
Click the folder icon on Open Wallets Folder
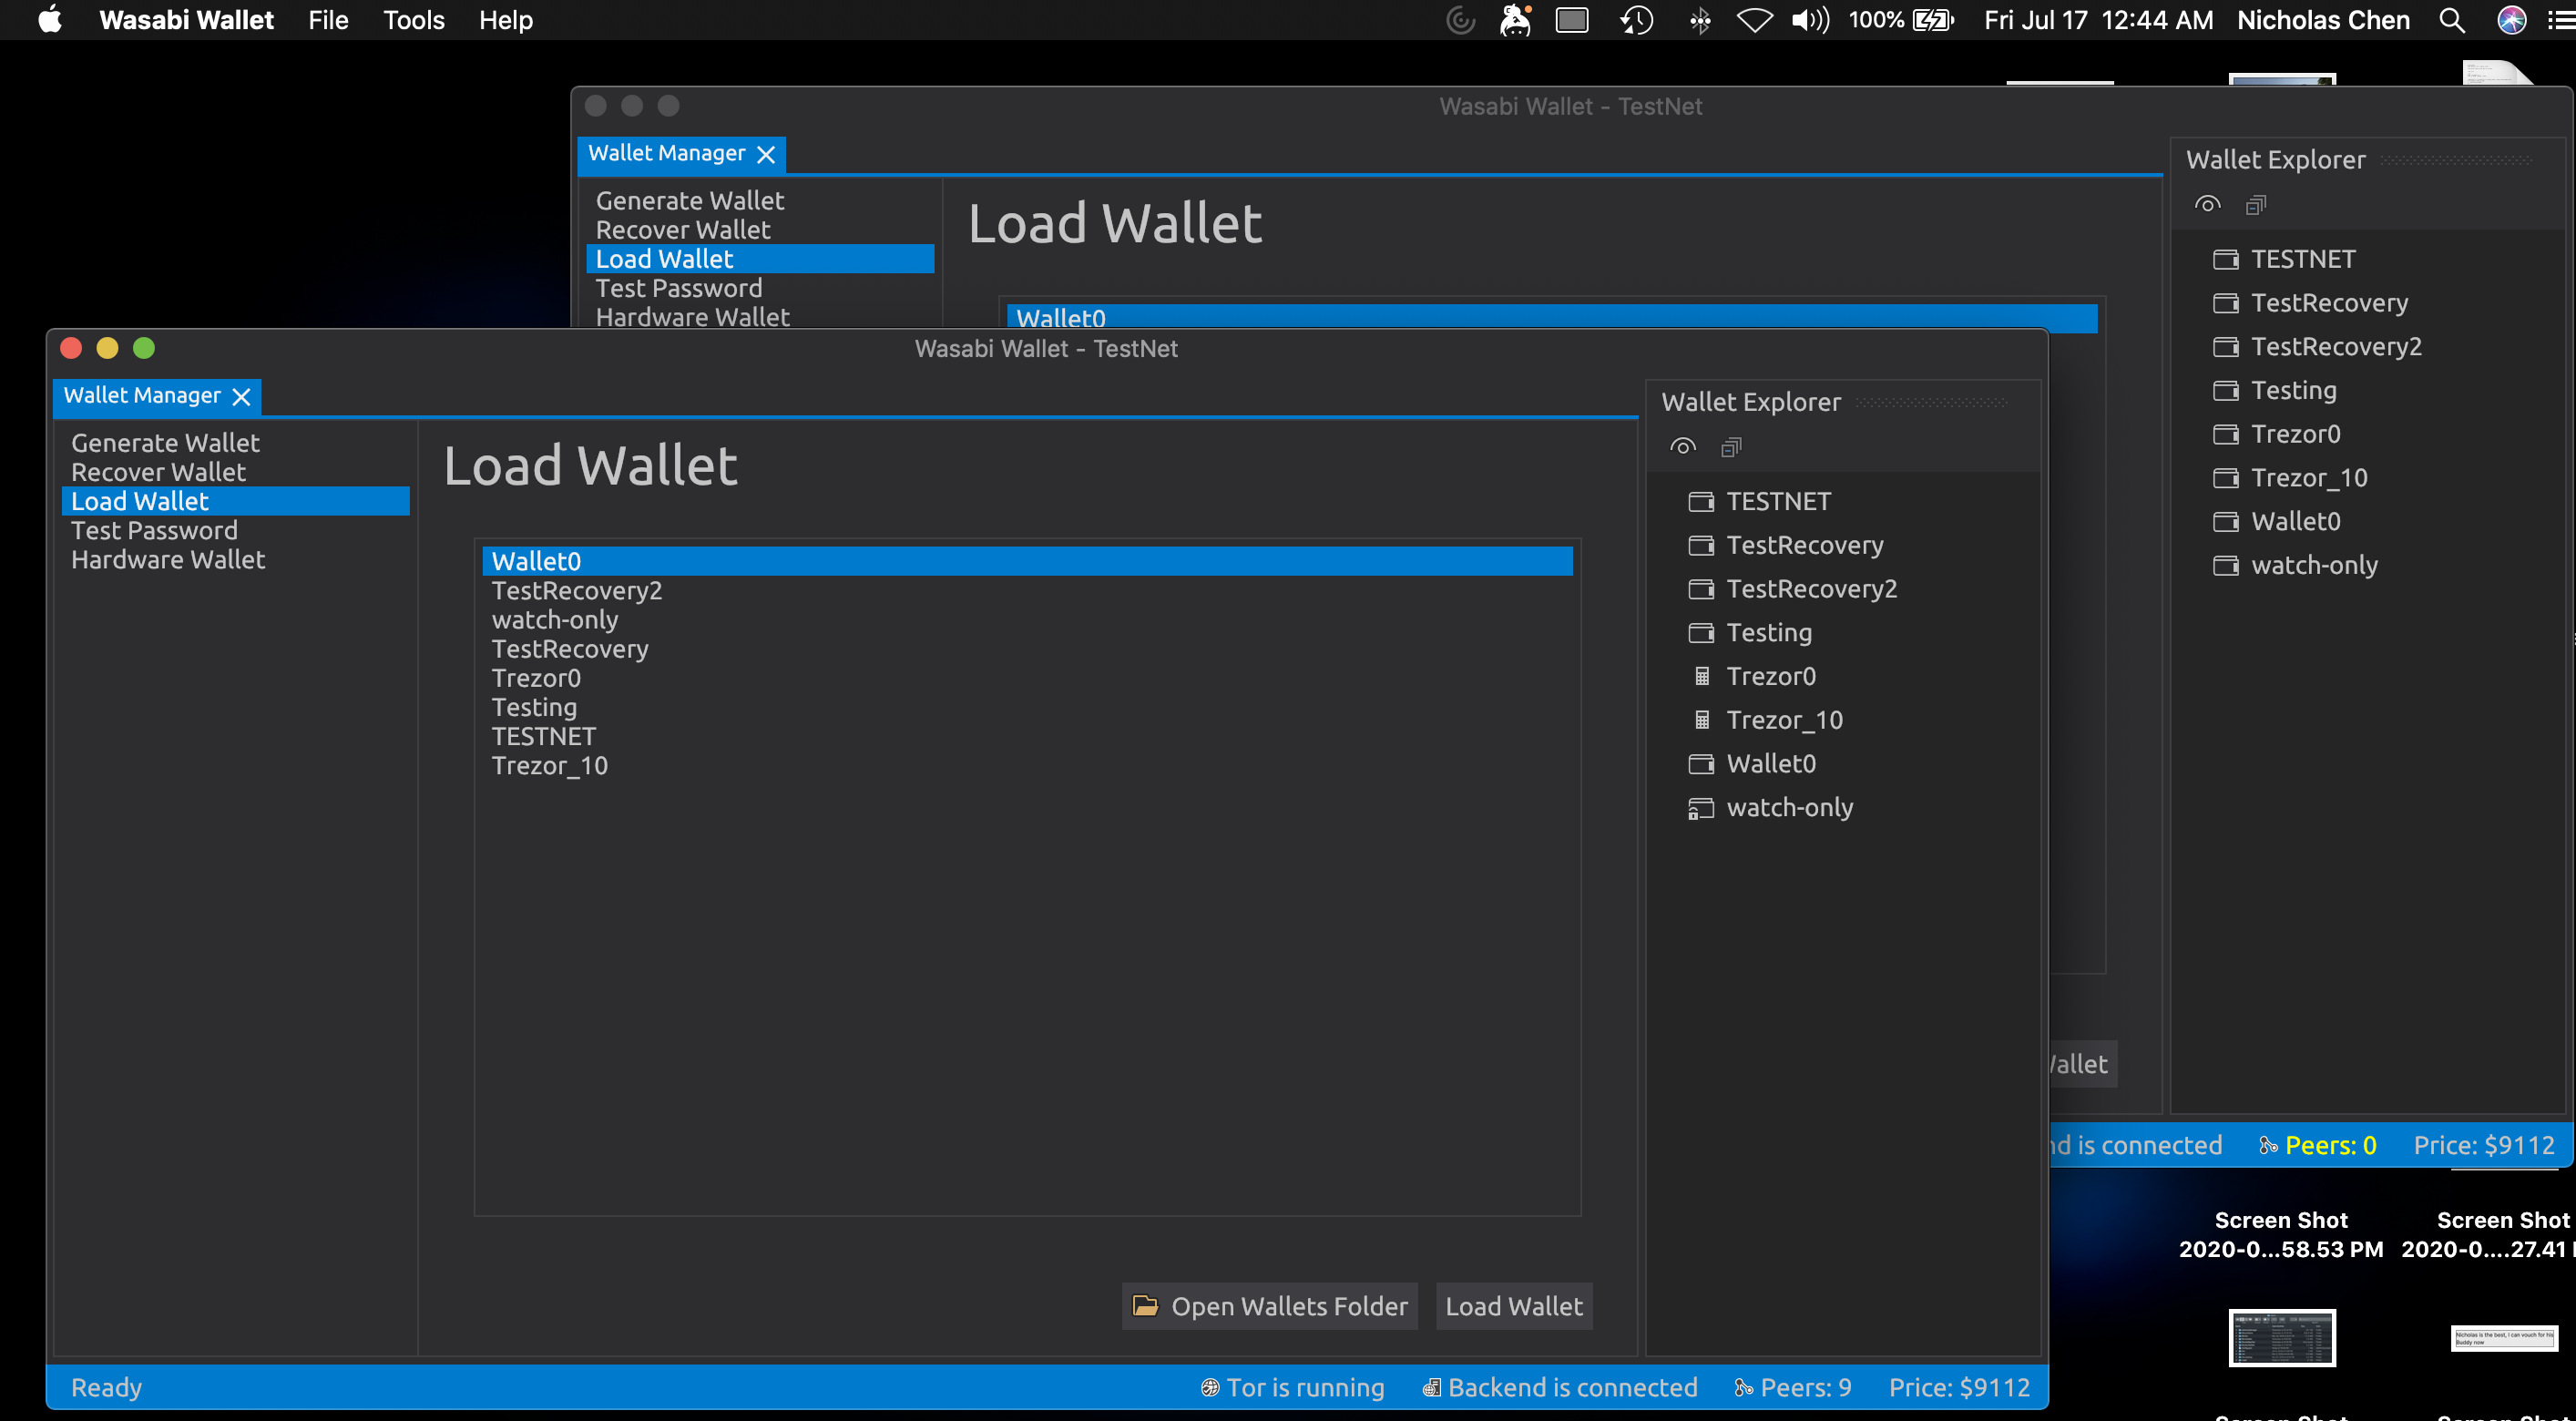point(1145,1306)
